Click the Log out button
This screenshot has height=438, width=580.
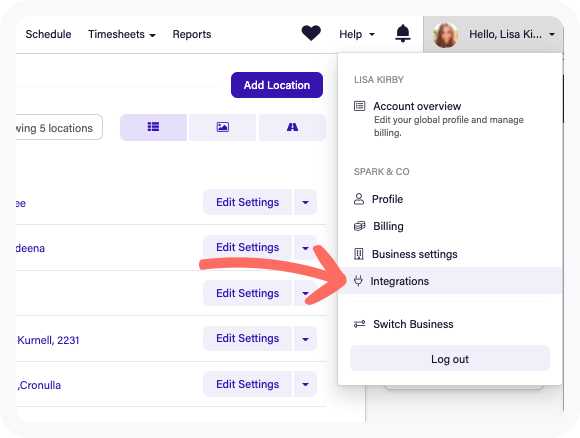(450, 358)
